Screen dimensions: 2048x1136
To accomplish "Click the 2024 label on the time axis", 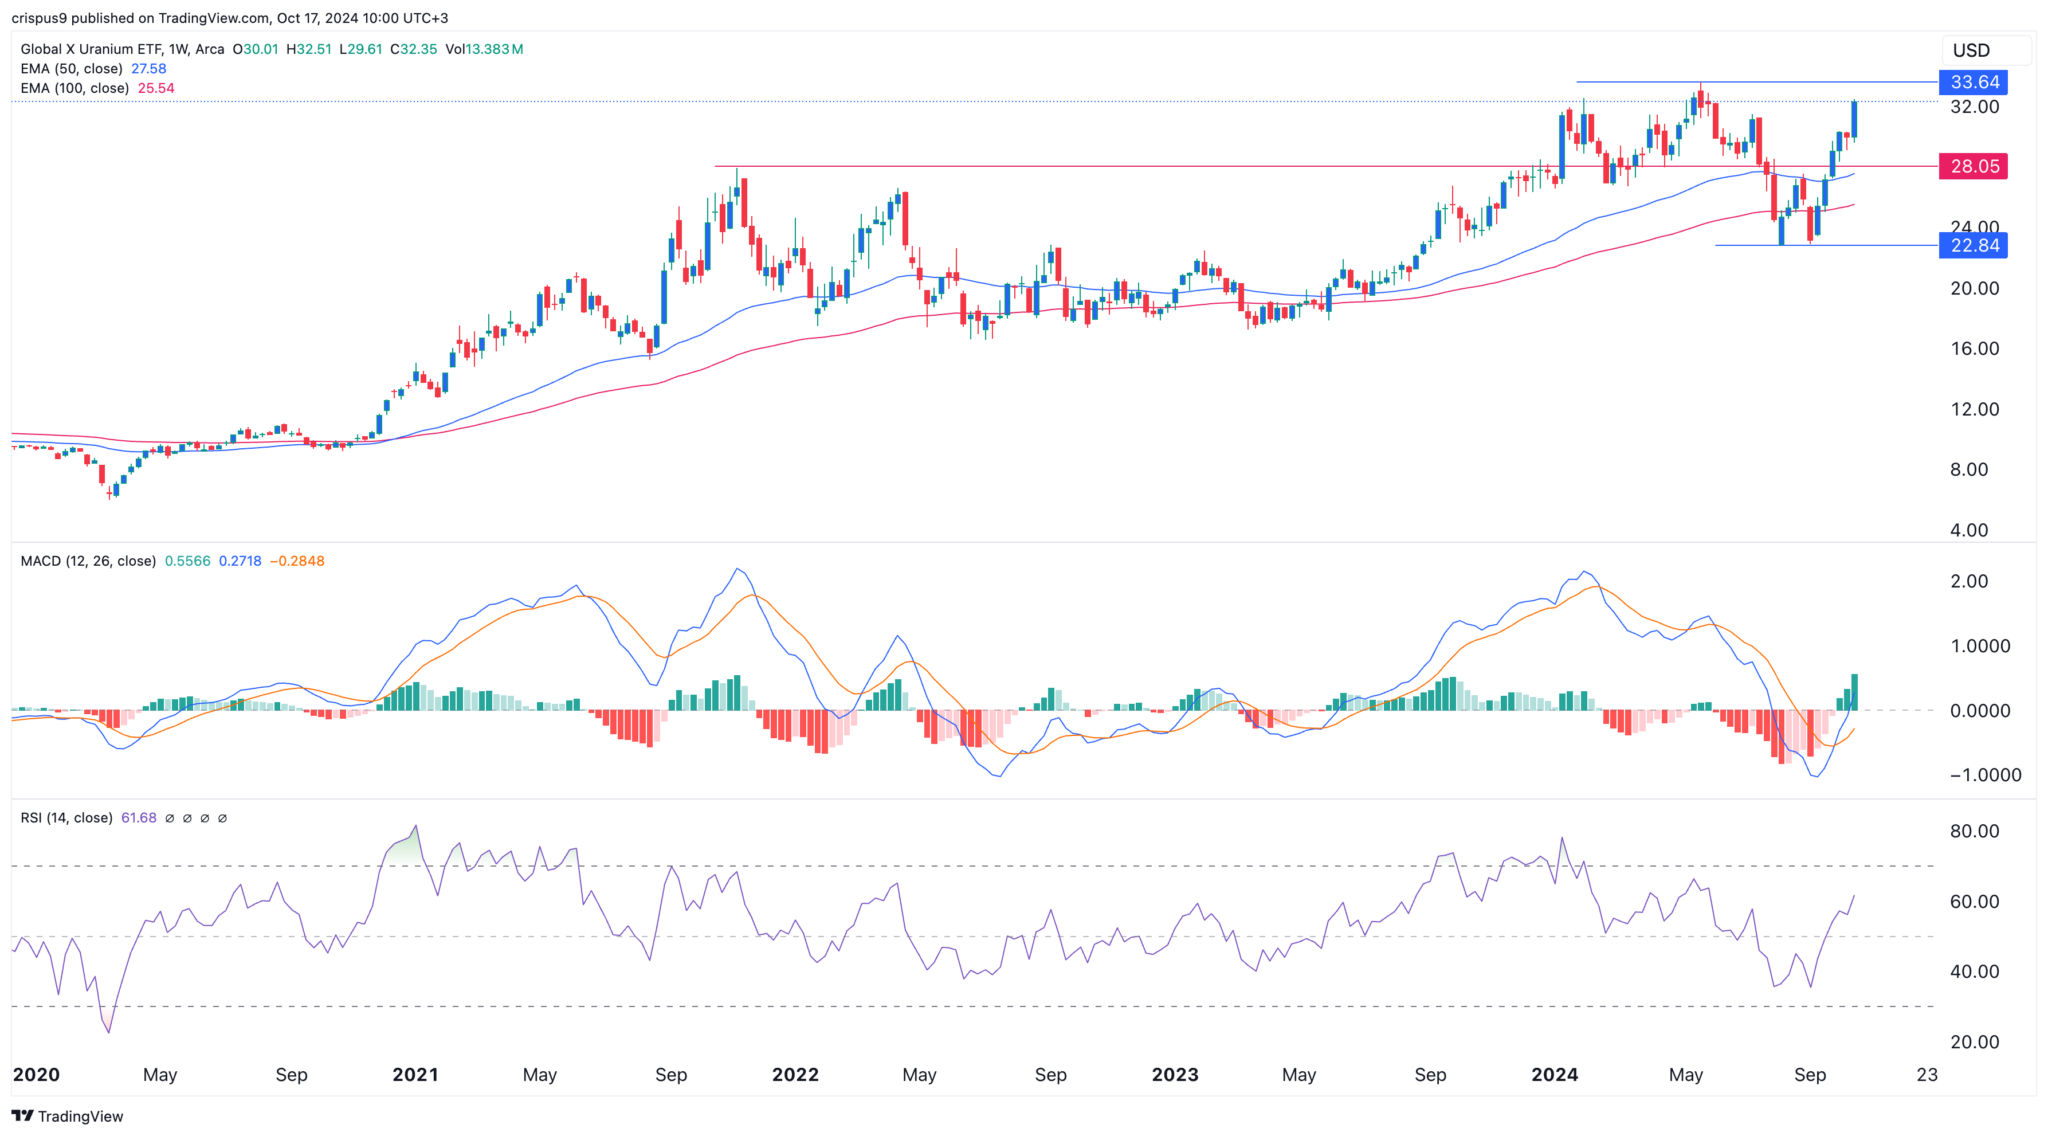I will (x=1553, y=1075).
